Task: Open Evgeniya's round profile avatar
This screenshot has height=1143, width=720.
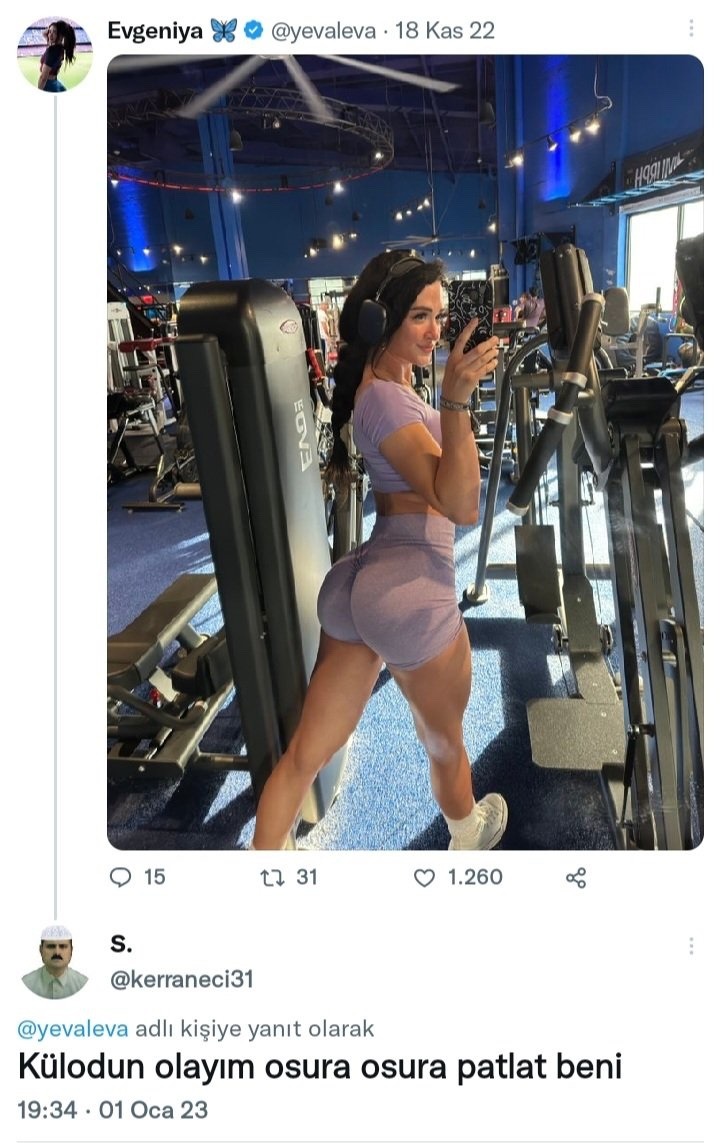Action: tap(55, 55)
